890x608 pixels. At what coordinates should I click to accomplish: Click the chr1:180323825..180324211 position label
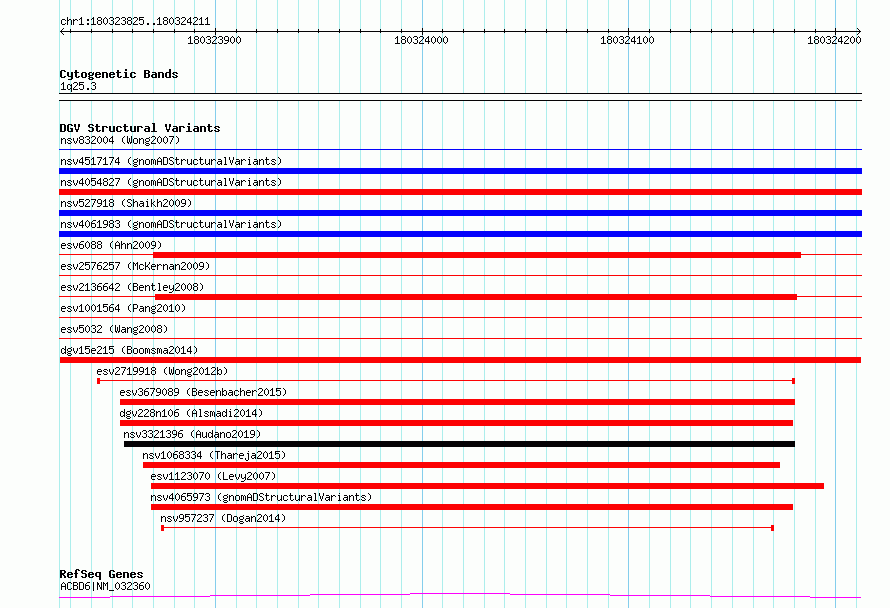click(x=135, y=22)
